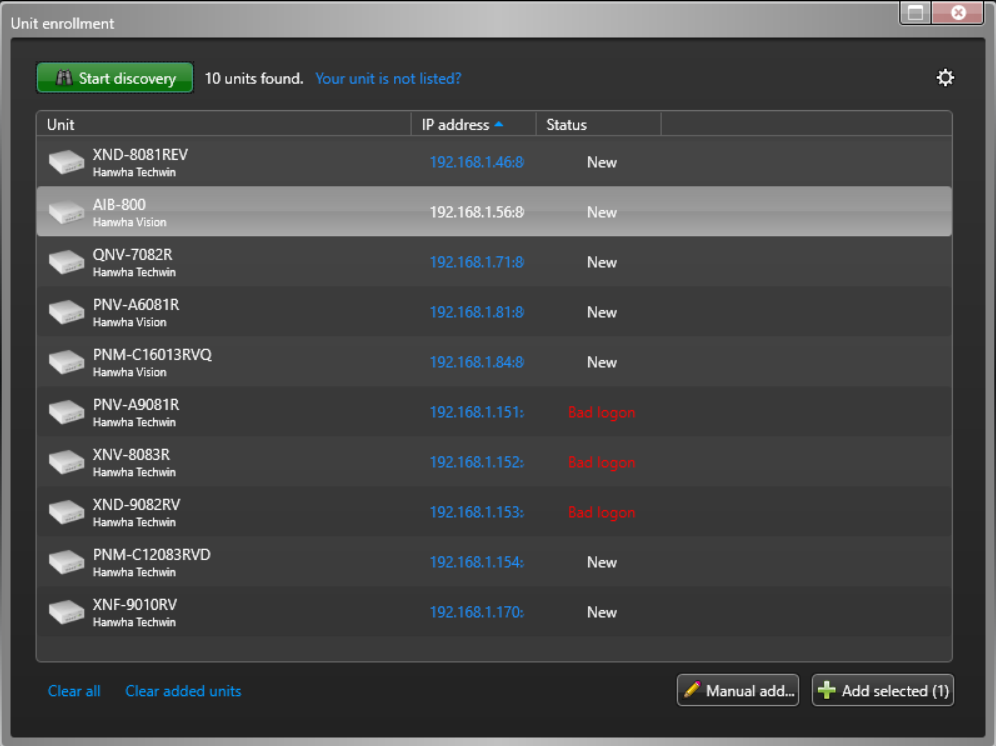This screenshot has width=996, height=746.
Task: Open IP link 192.168.1.71
Action: (477, 262)
